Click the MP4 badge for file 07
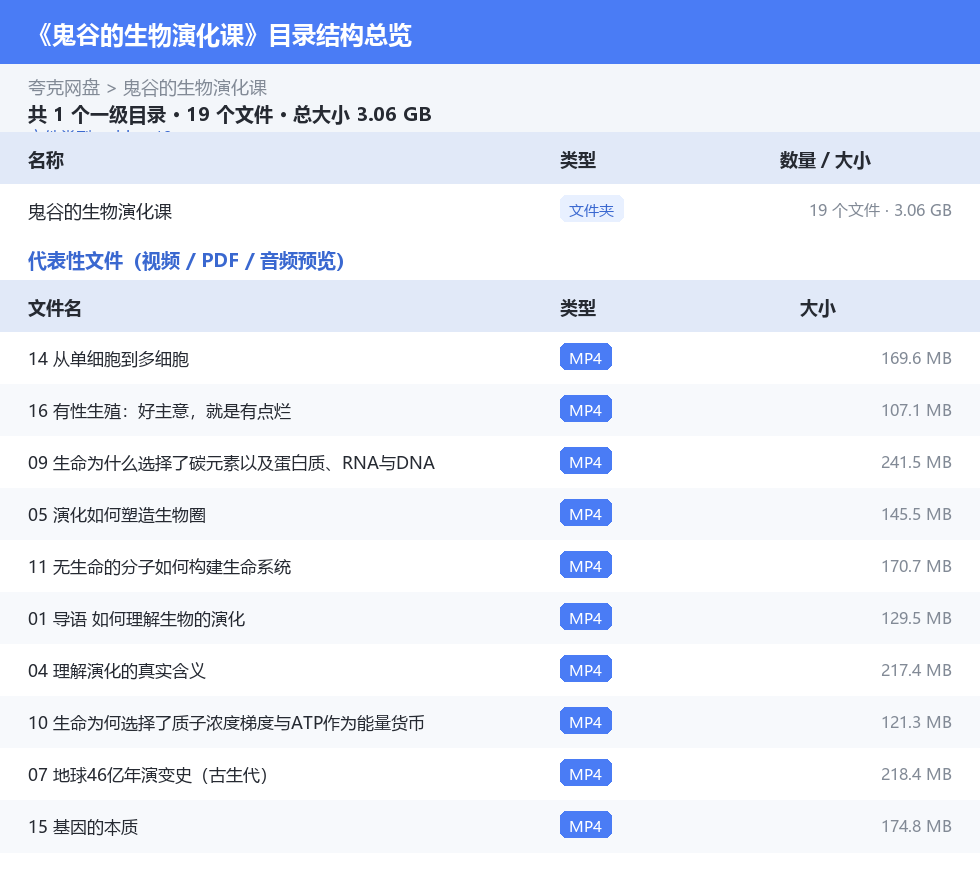This screenshot has width=980, height=884. (x=586, y=773)
